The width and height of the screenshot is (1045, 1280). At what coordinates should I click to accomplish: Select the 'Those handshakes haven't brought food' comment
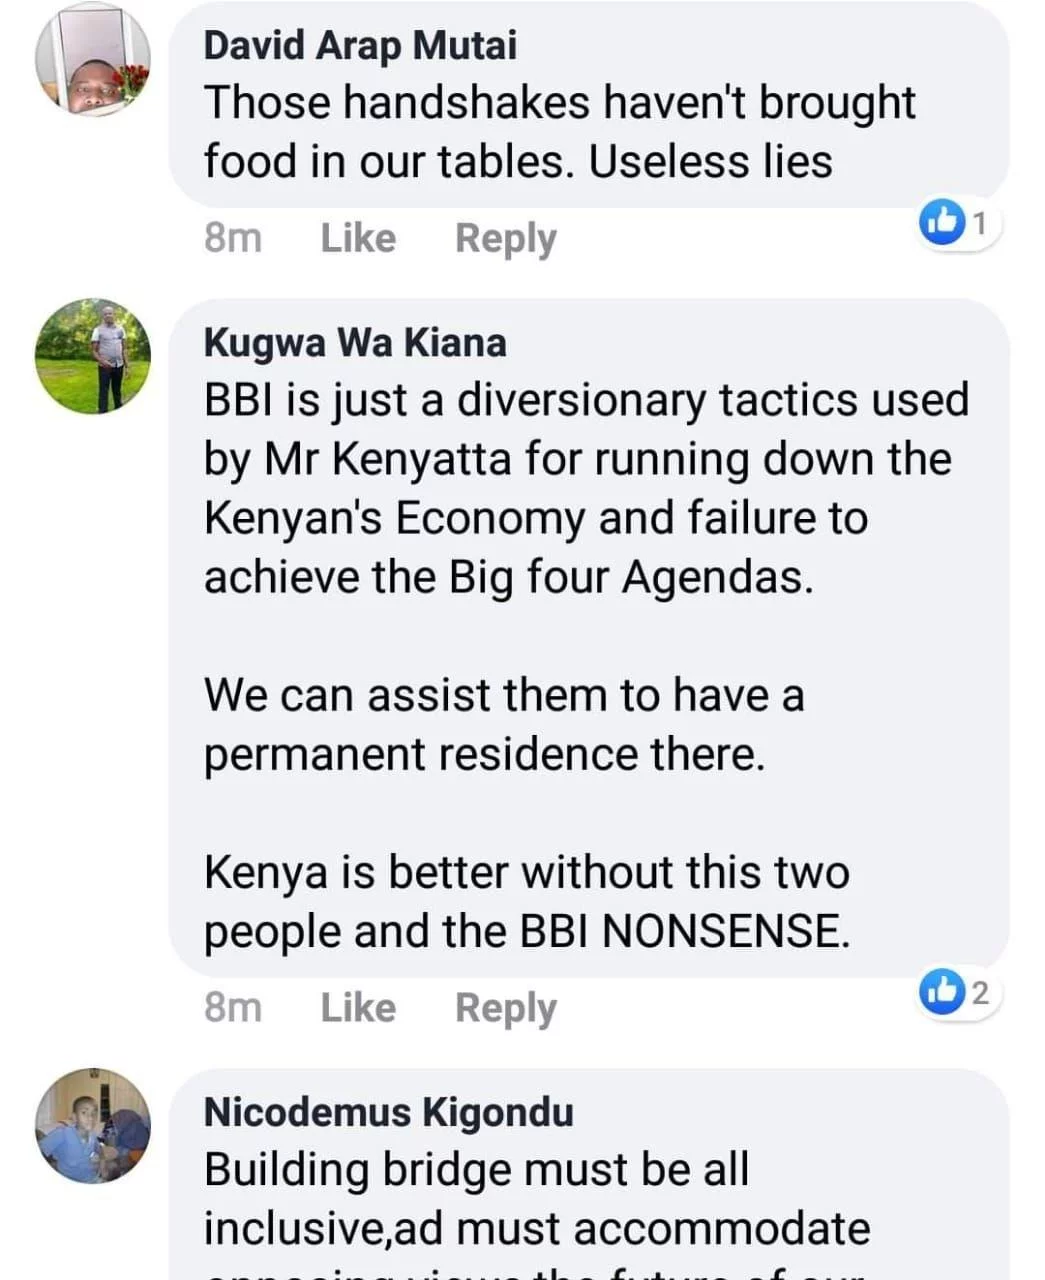[560, 132]
